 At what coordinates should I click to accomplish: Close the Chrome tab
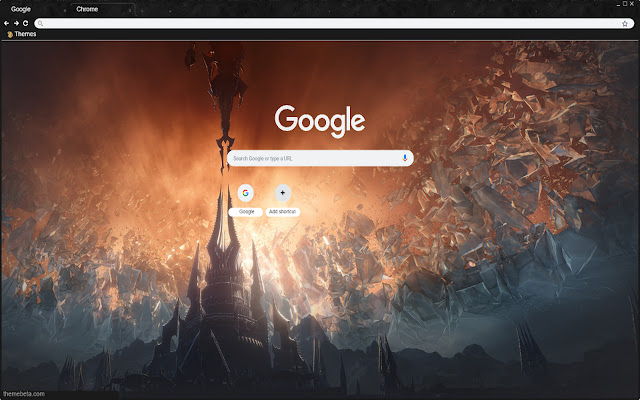click(130, 11)
